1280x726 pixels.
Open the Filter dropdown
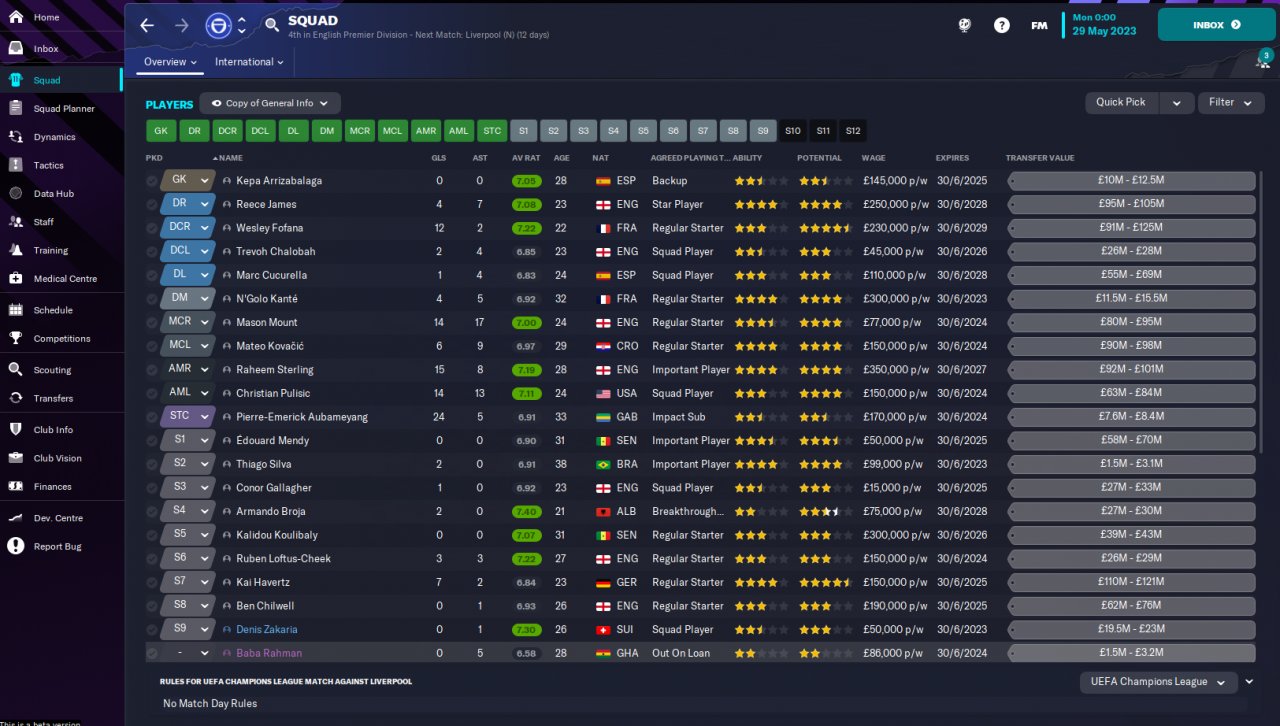pos(1231,102)
